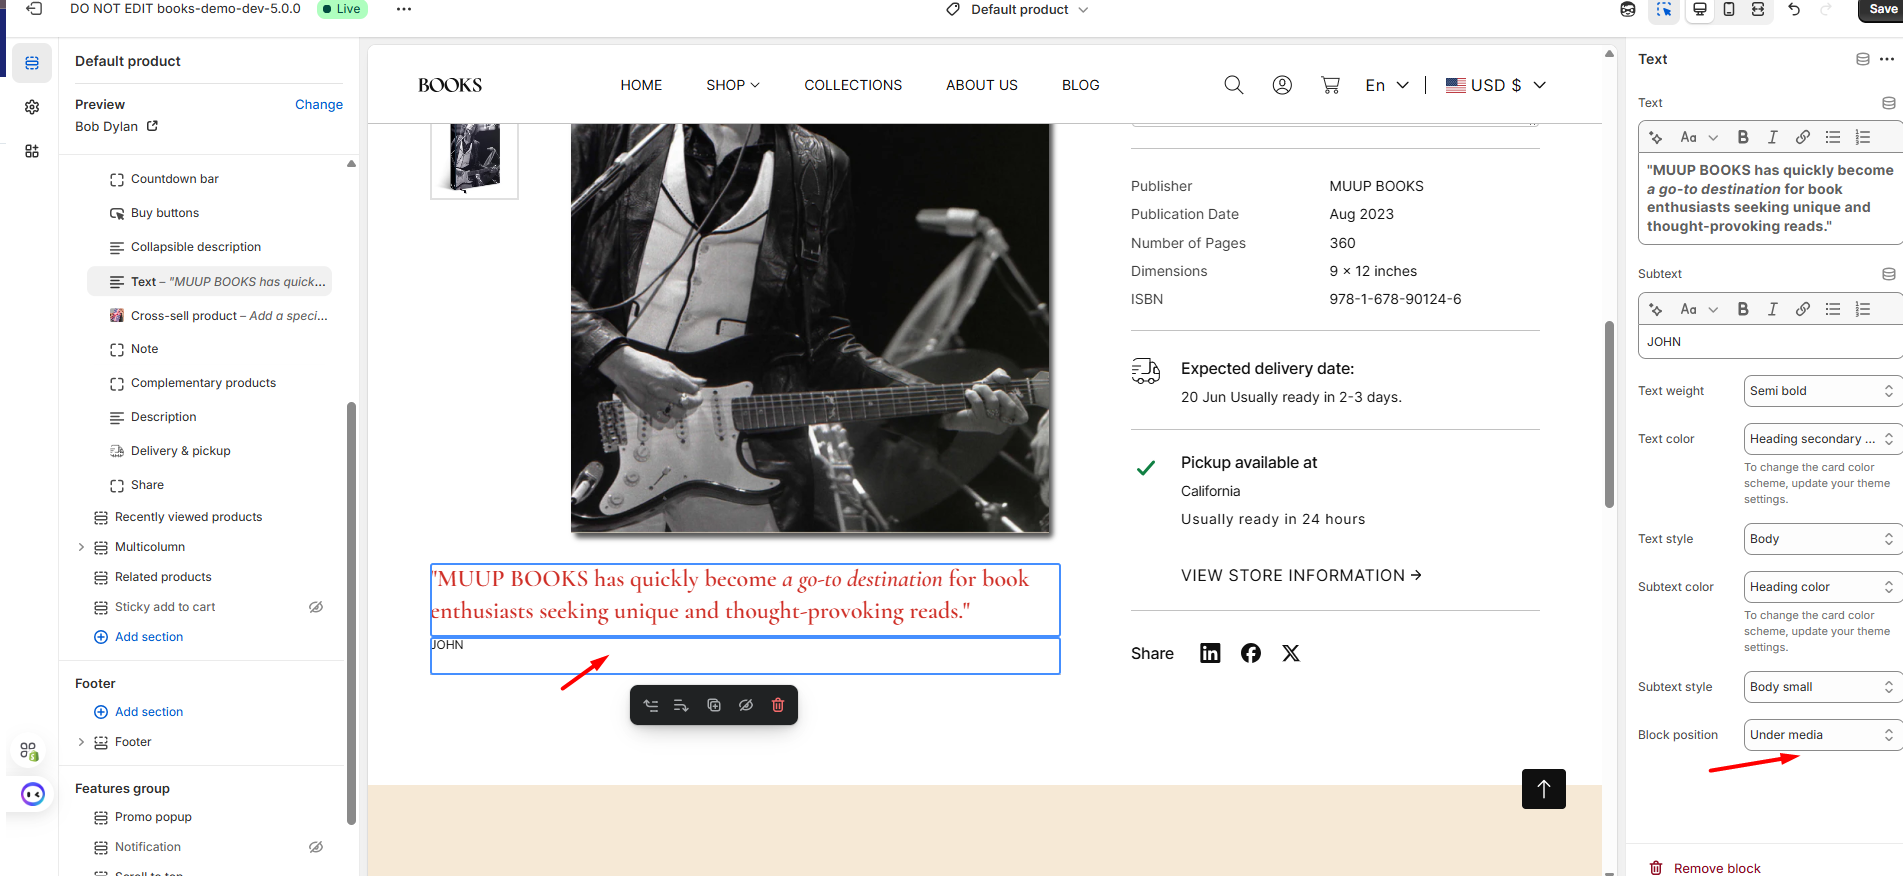
Task: Click the X share icon
Action: click(x=1291, y=653)
